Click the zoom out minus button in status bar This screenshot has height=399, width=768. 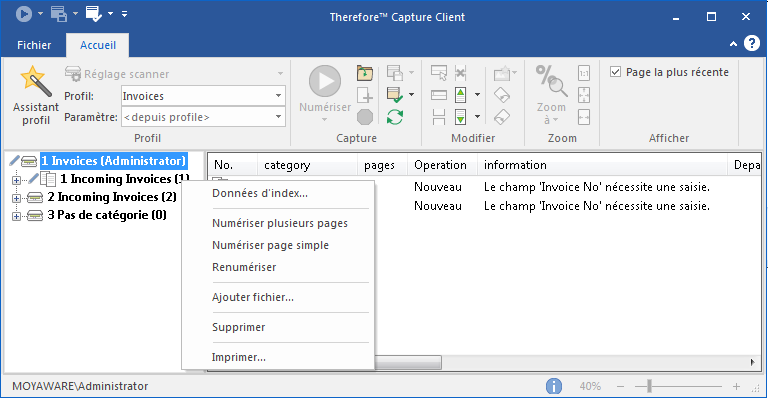(621, 387)
